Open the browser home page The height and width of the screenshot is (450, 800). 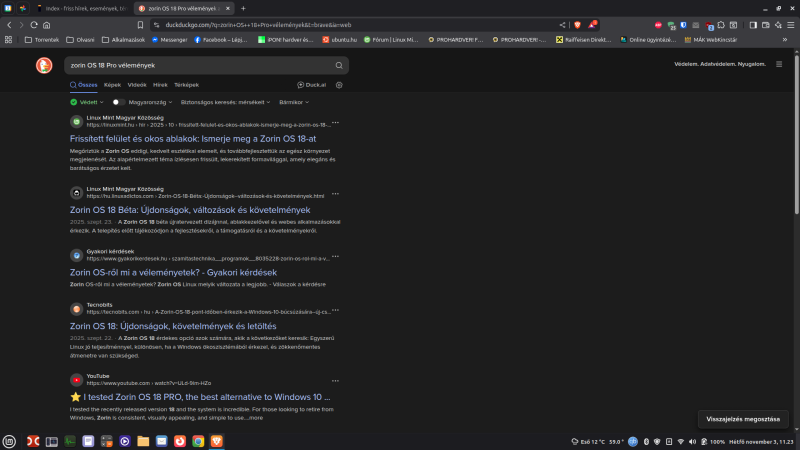coord(46,24)
